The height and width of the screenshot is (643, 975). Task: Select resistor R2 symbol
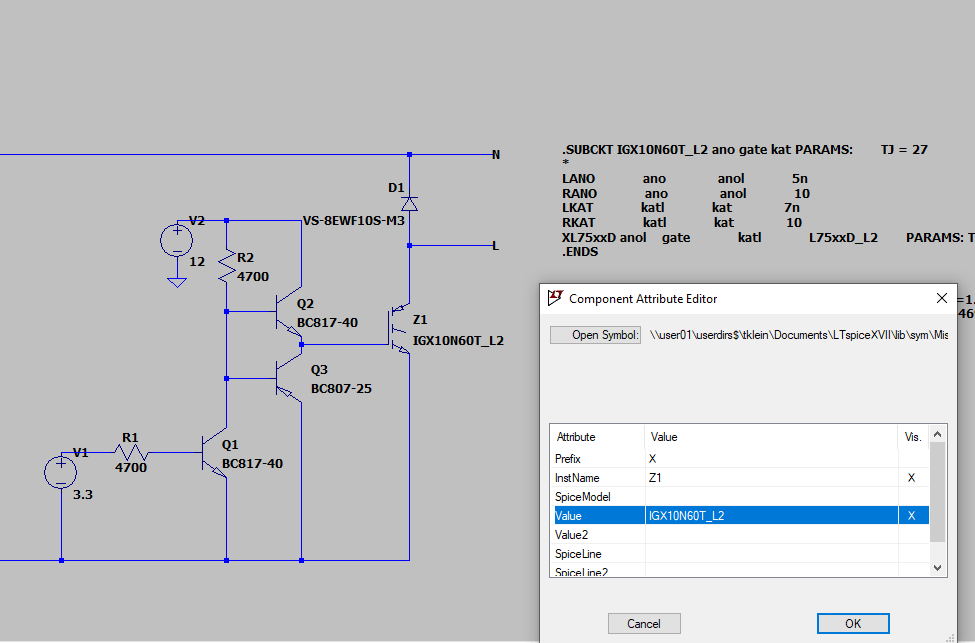(228, 263)
